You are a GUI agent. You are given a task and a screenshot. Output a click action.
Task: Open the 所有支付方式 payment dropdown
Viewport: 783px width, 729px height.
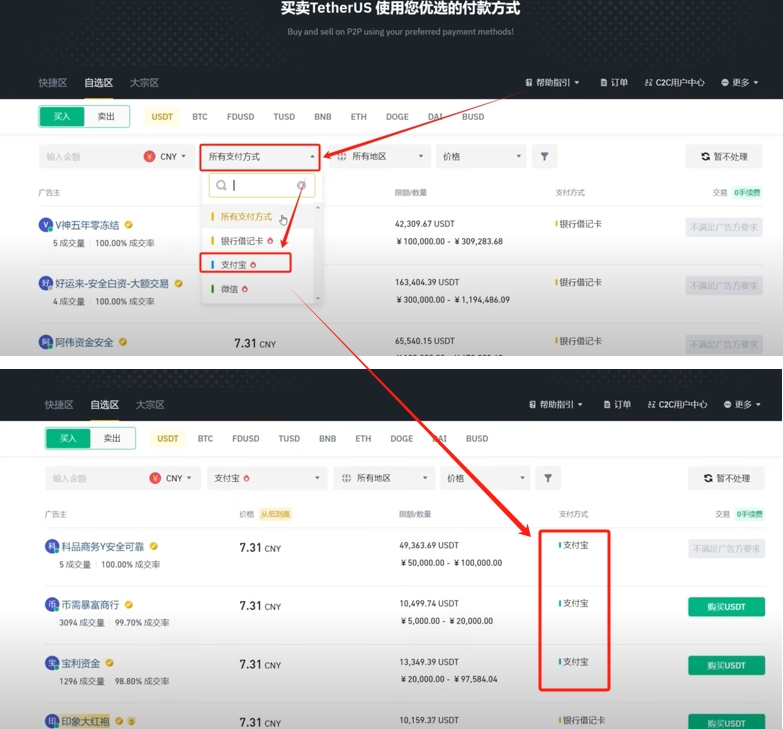[260, 157]
